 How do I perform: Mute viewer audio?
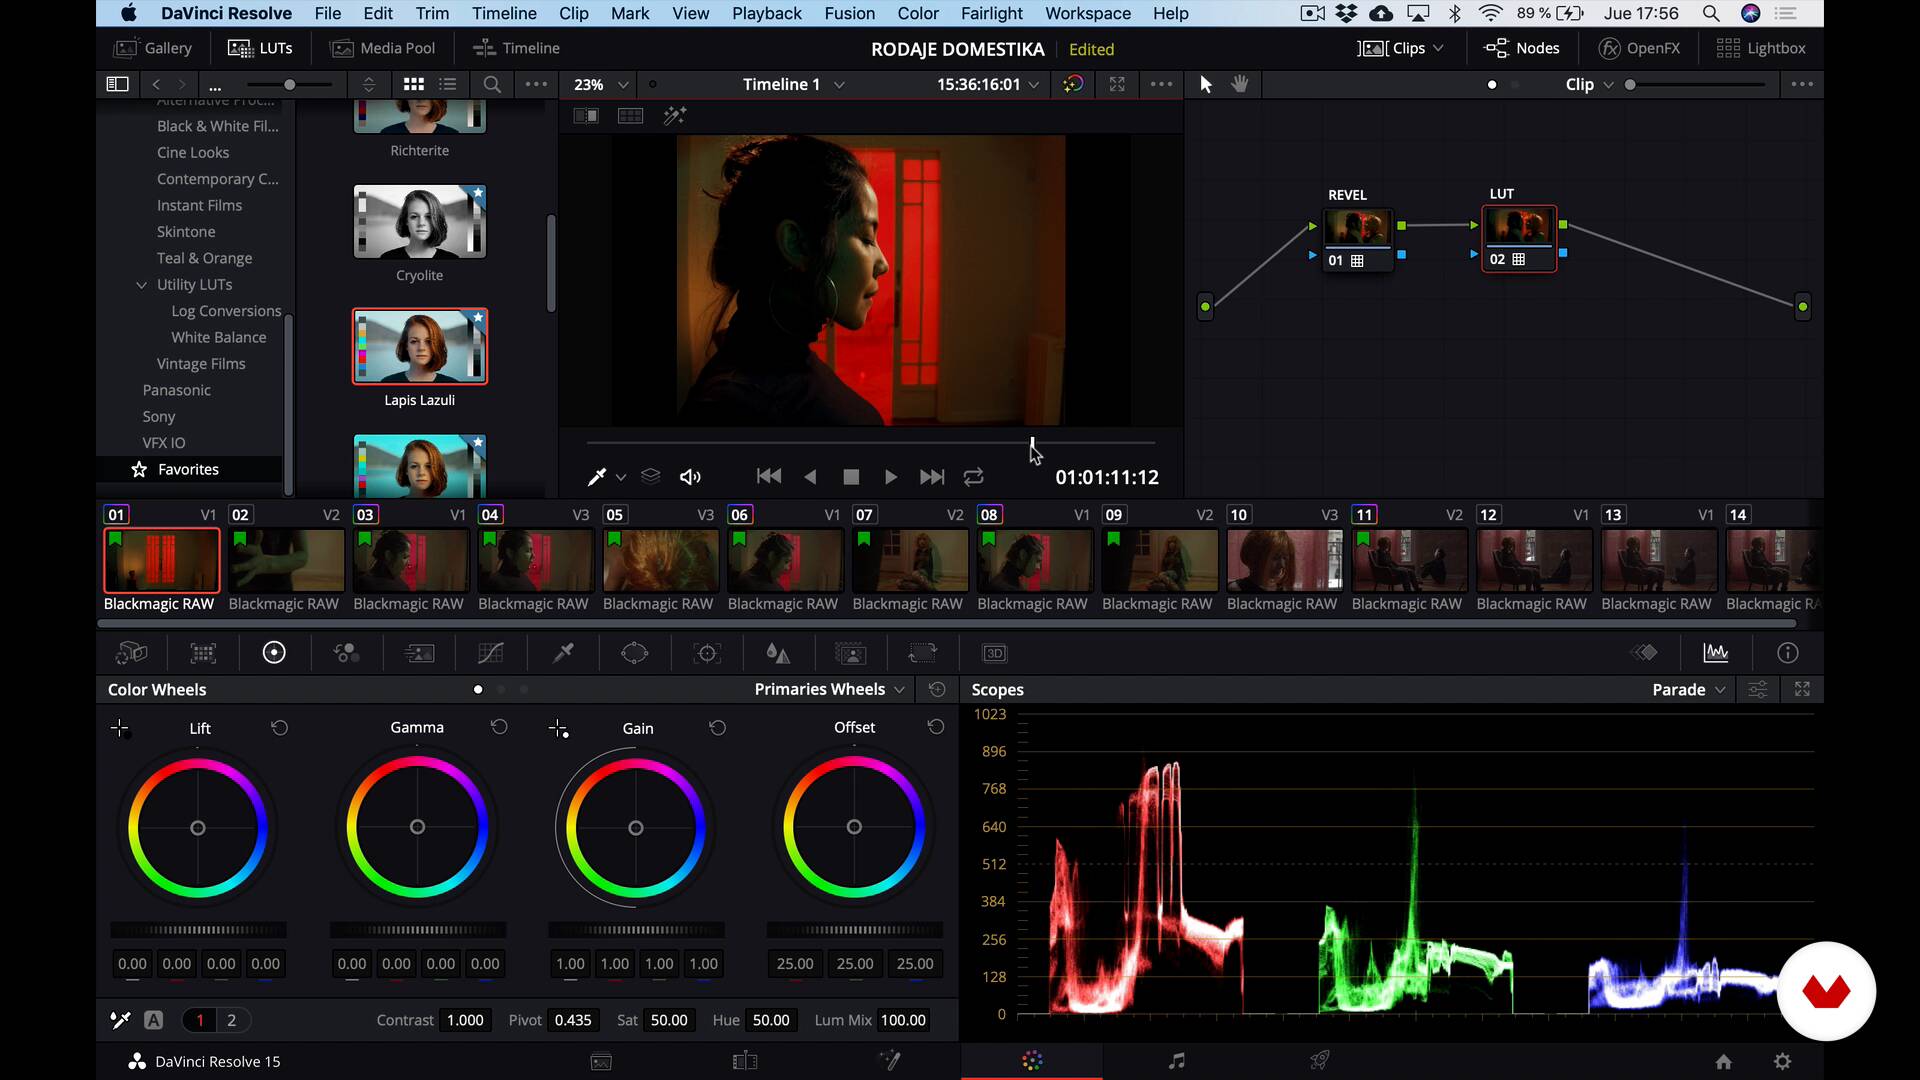[x=690, y=478]
